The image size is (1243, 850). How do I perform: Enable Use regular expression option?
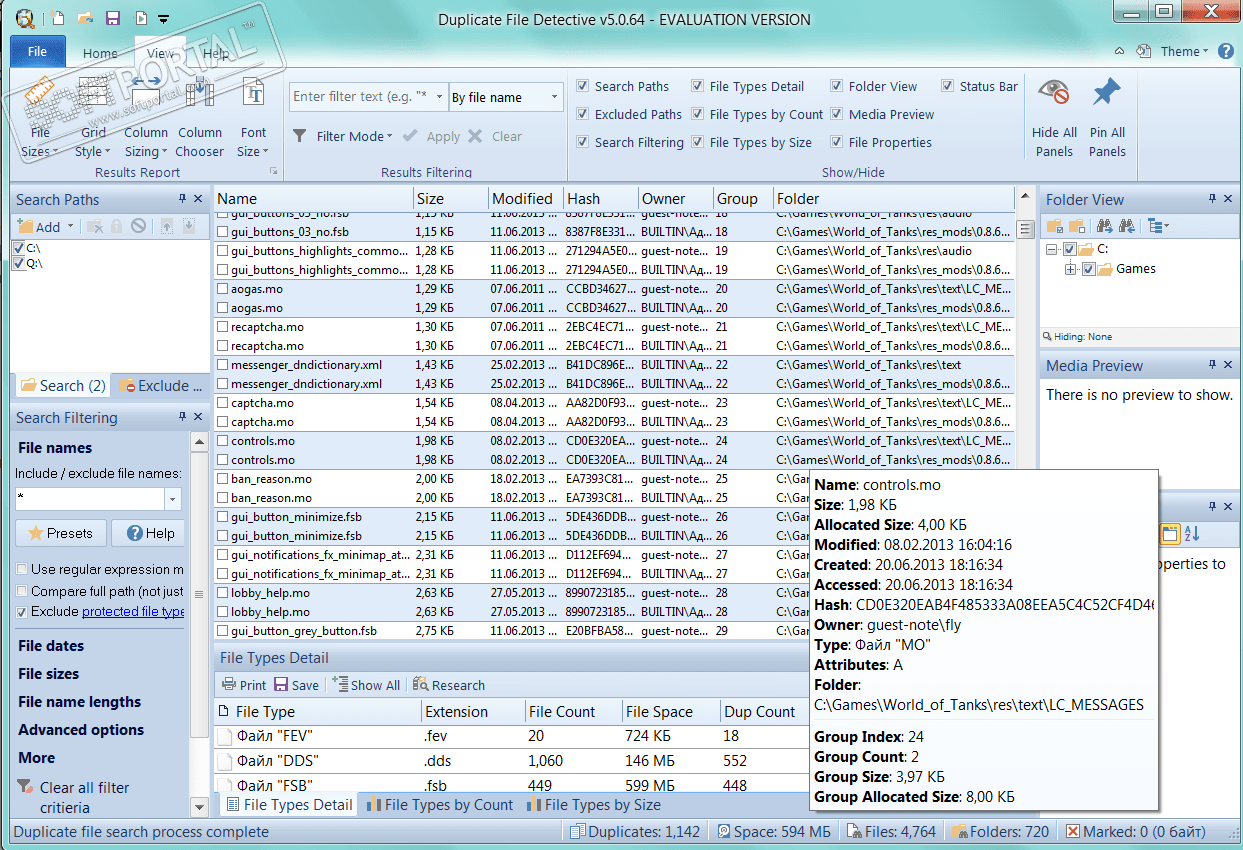click(22, 569)
